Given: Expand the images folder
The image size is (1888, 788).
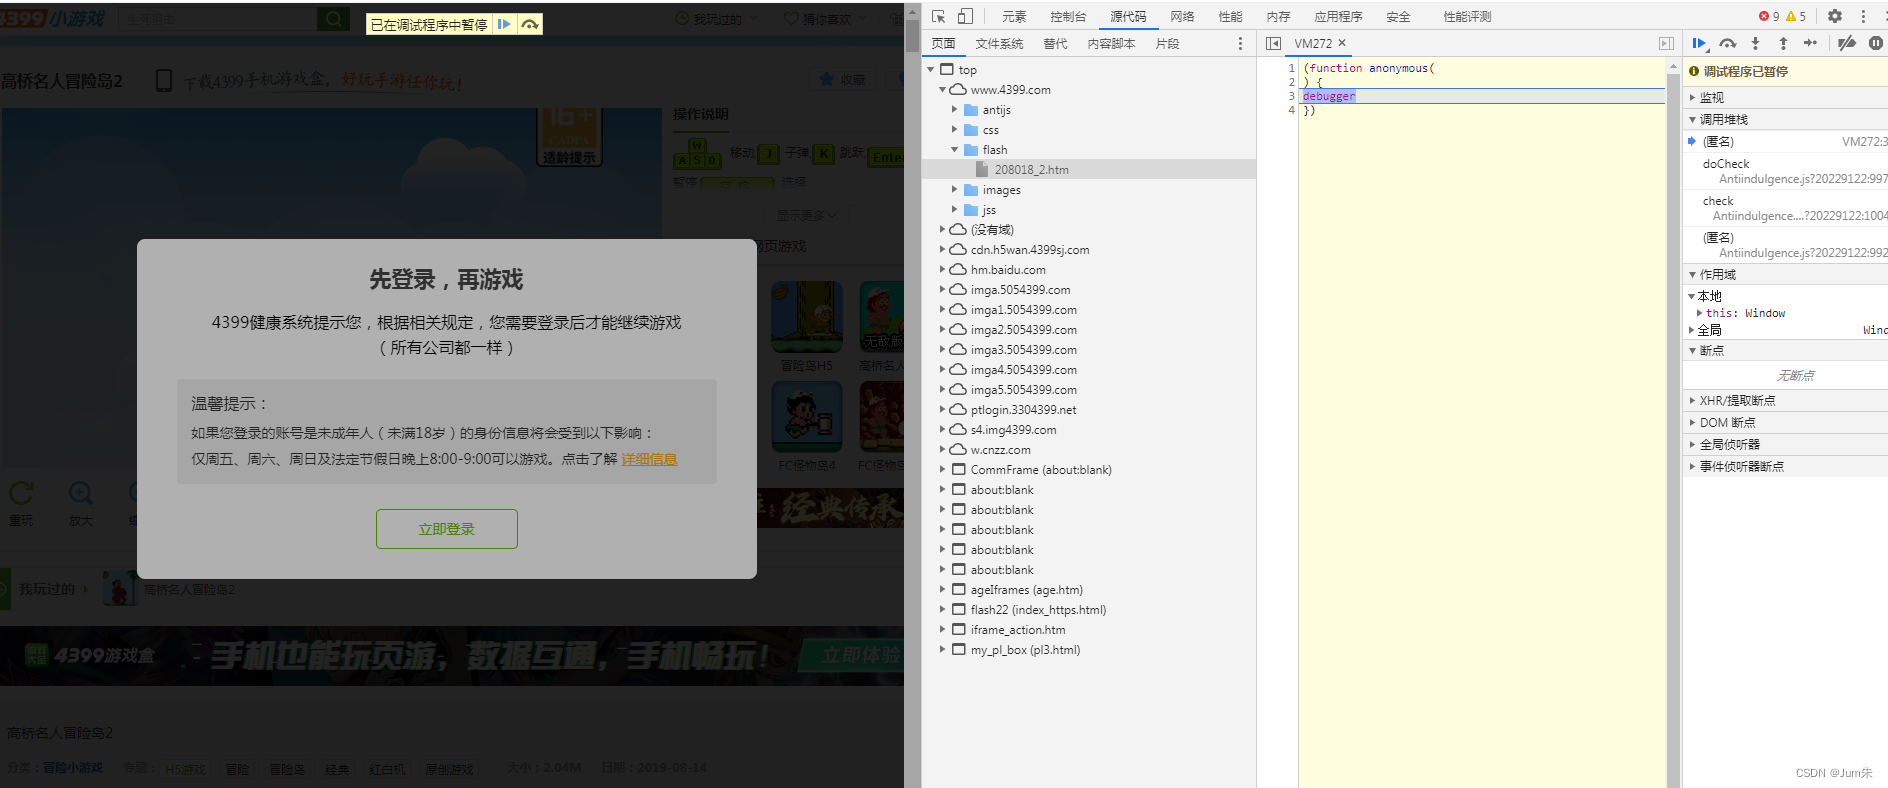Looking at the screenshot, I should pos(954,189).
